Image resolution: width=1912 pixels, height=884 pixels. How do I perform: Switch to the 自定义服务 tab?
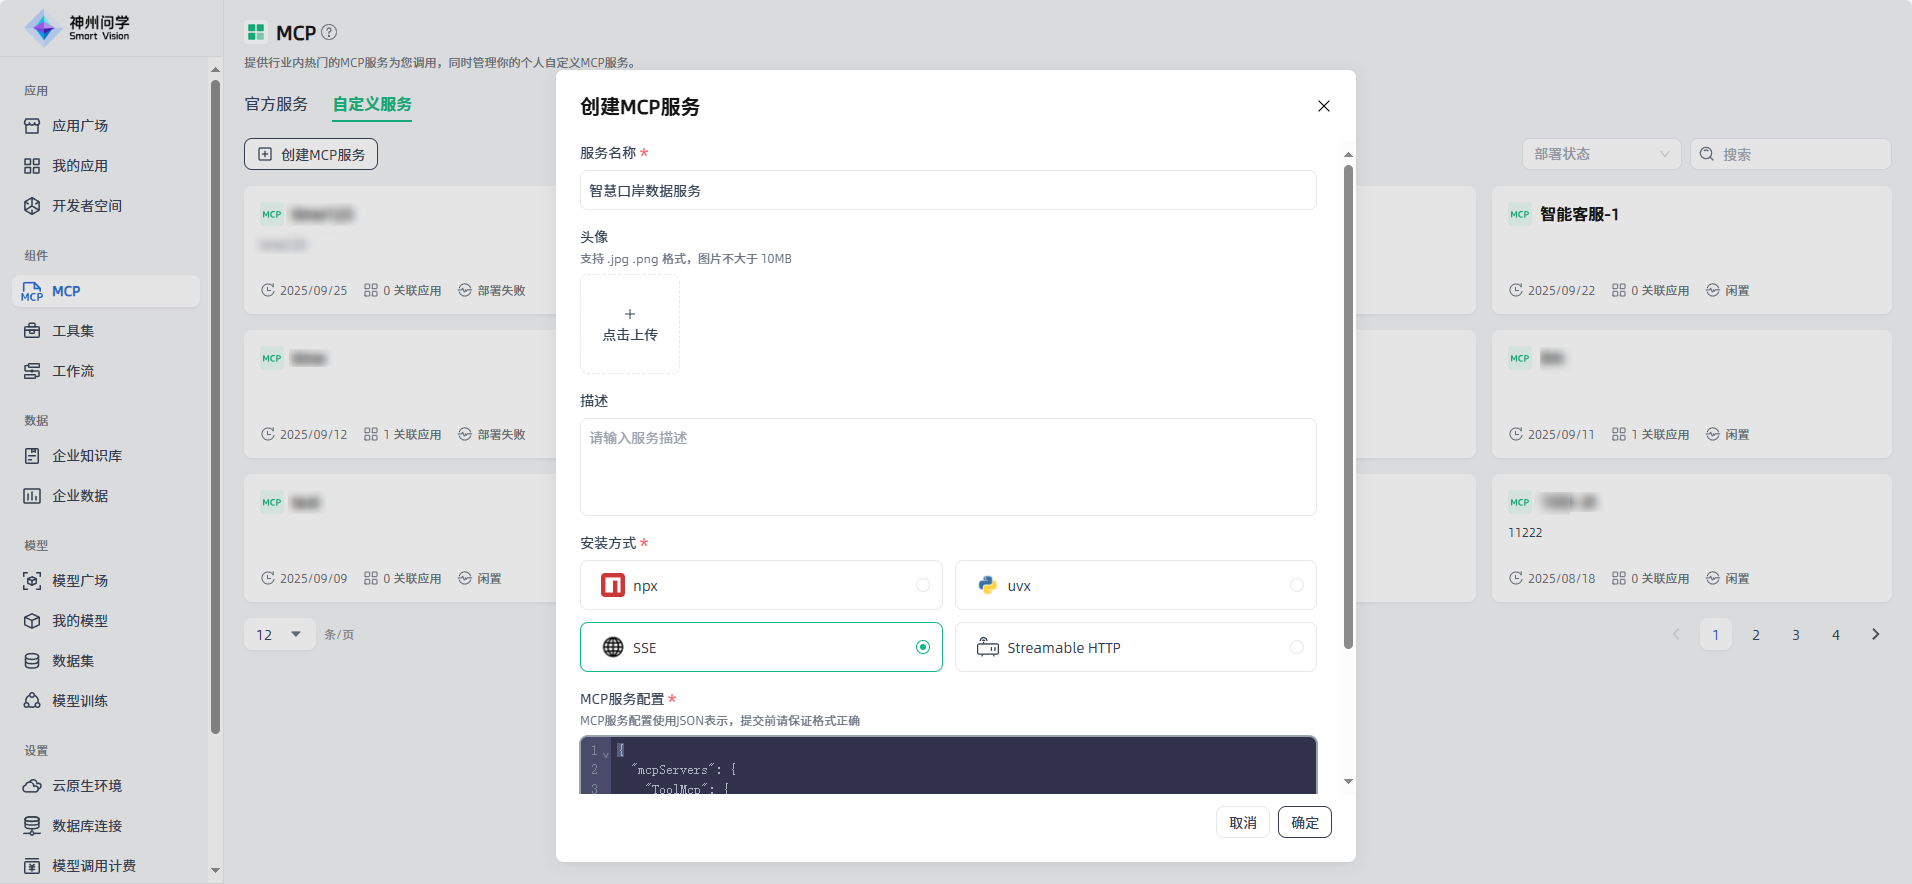tap(372, 104)
